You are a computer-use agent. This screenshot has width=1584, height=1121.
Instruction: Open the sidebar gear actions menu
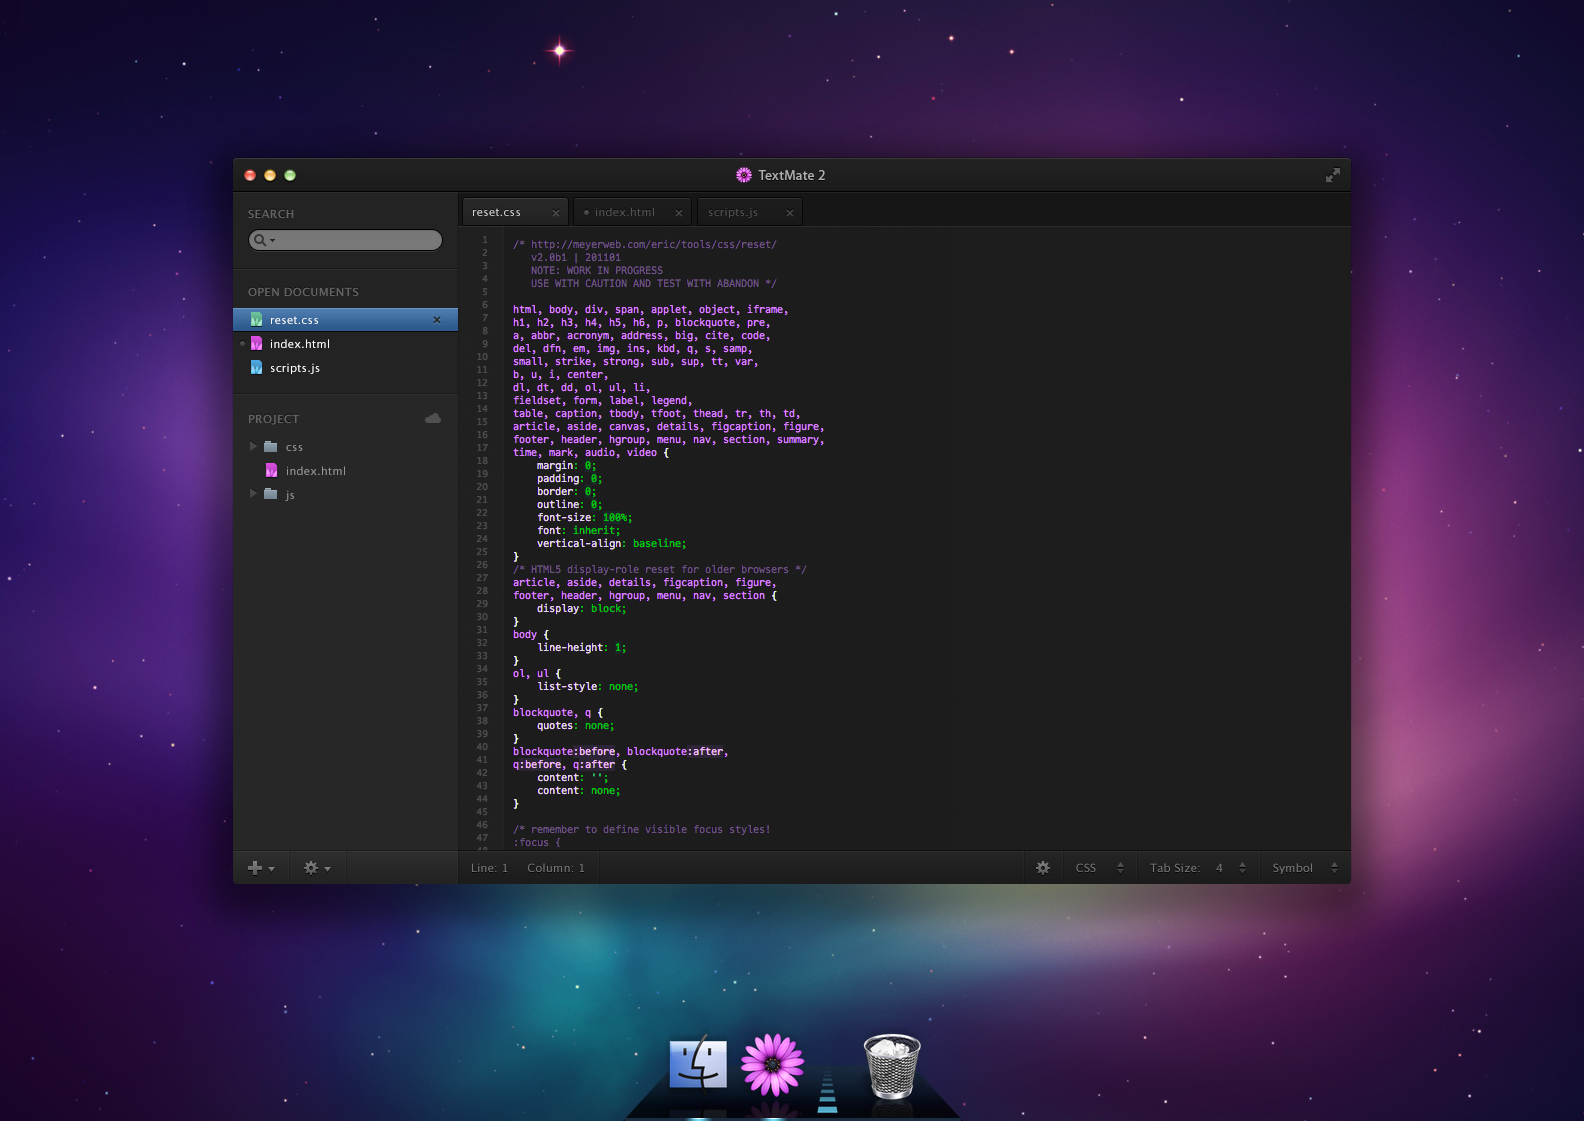coord(317,868)
